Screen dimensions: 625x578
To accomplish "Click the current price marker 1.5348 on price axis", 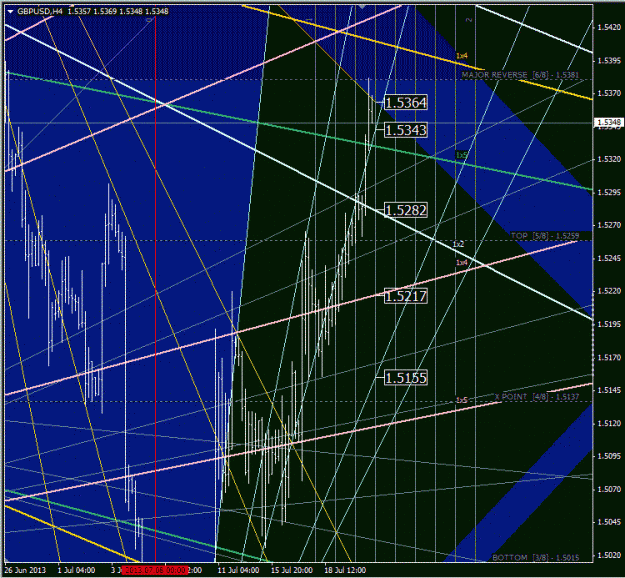I will pyautogui.click(x=608, y=122).
